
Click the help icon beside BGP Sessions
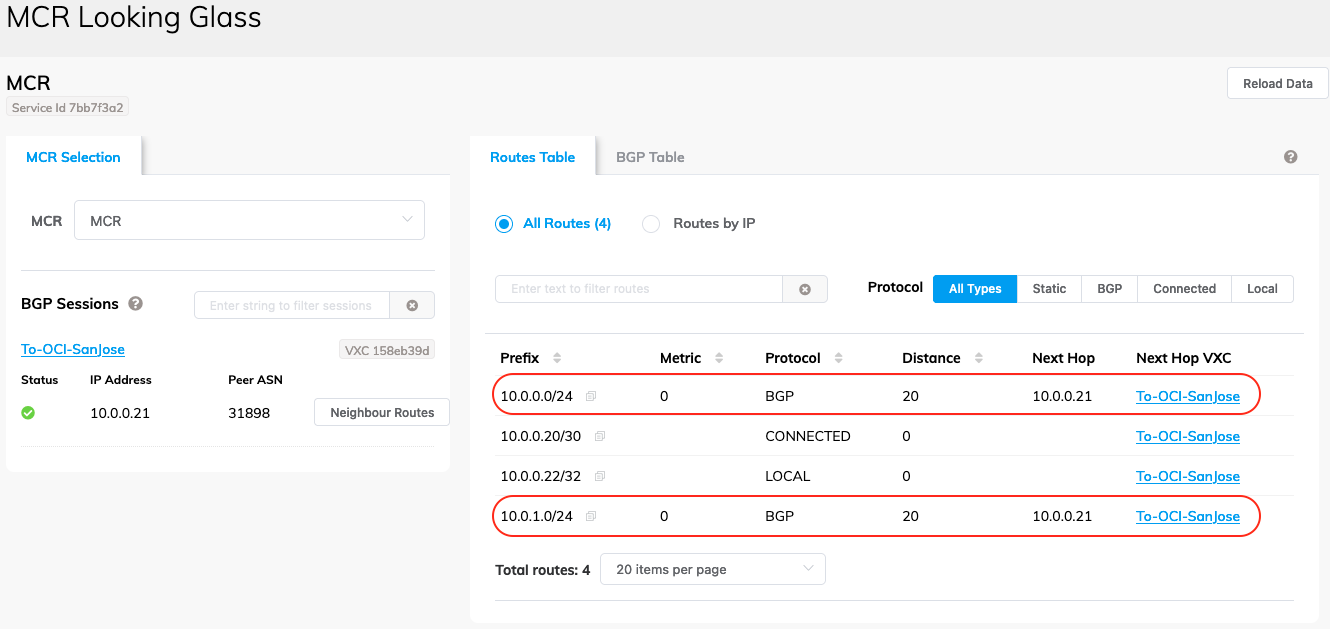(135, 304)
